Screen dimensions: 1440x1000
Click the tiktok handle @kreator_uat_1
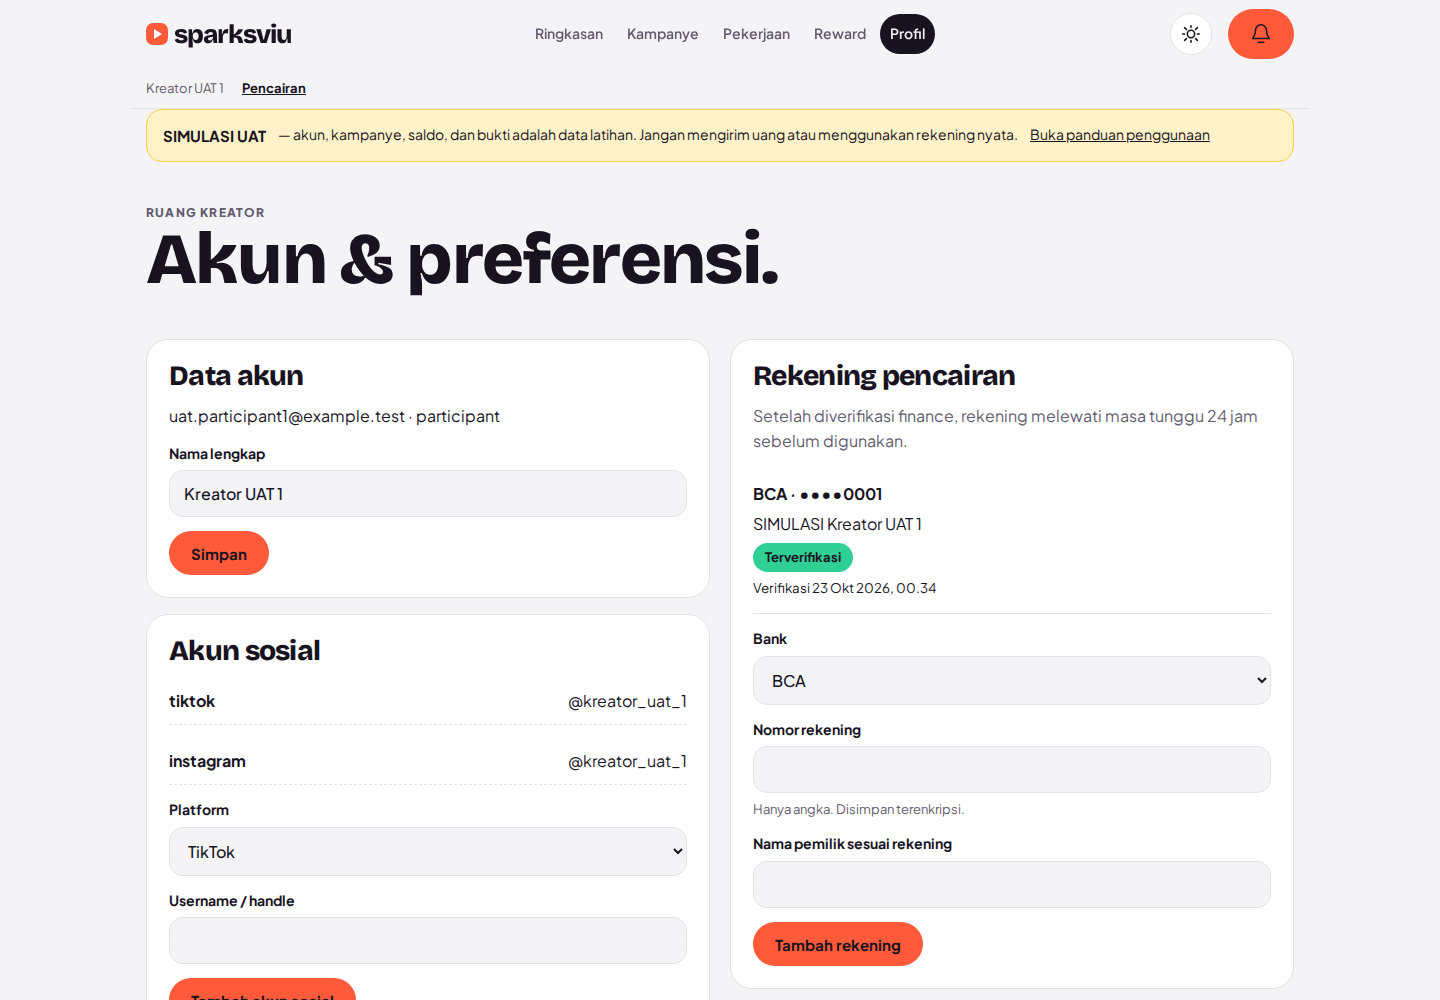(627, 702)
